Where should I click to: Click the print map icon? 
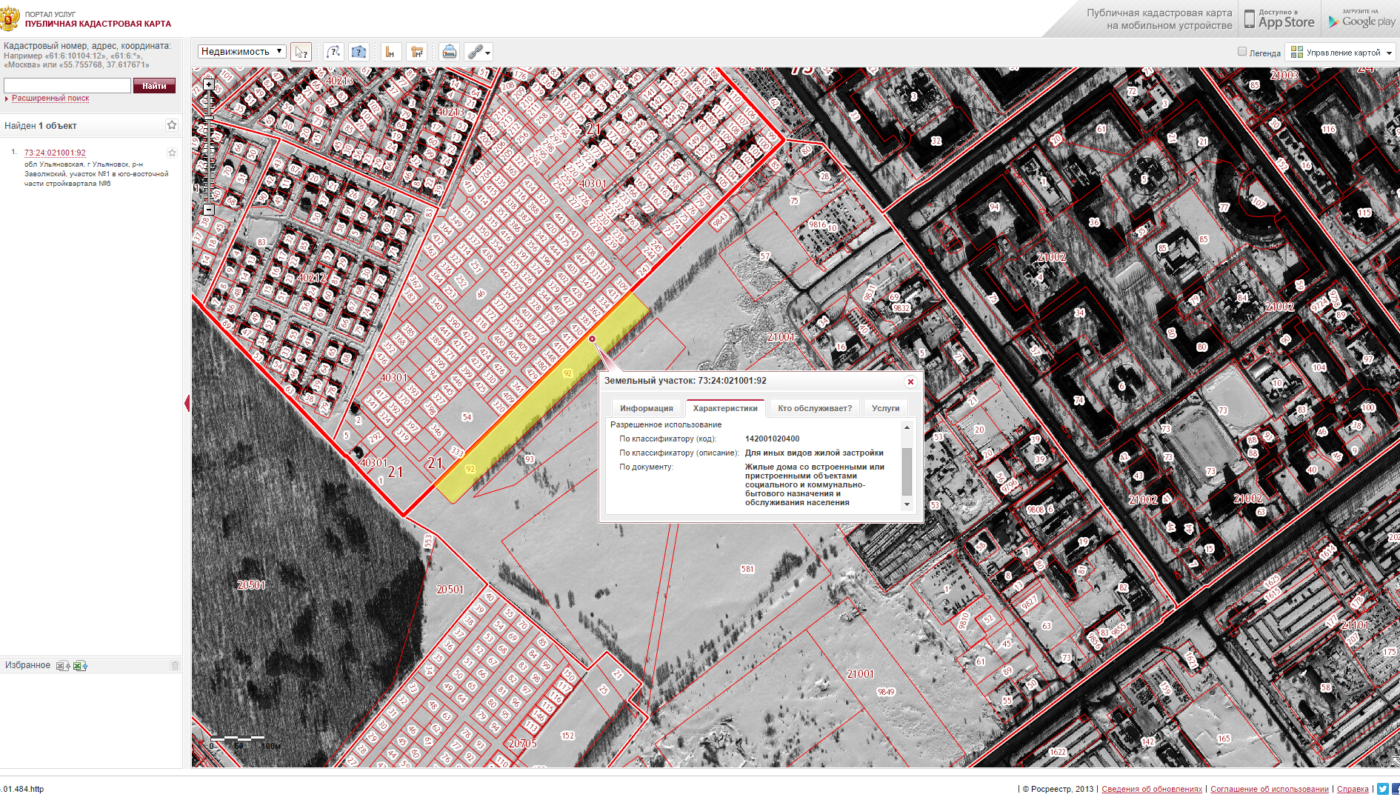[450, 52]
